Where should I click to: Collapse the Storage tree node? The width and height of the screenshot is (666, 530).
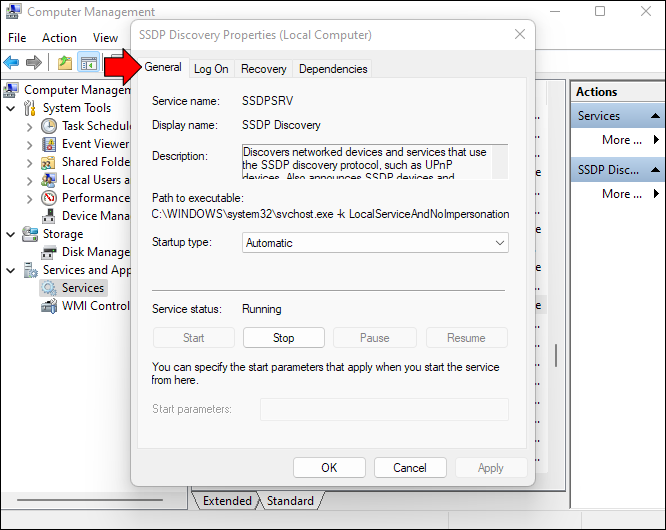[11, 234]
